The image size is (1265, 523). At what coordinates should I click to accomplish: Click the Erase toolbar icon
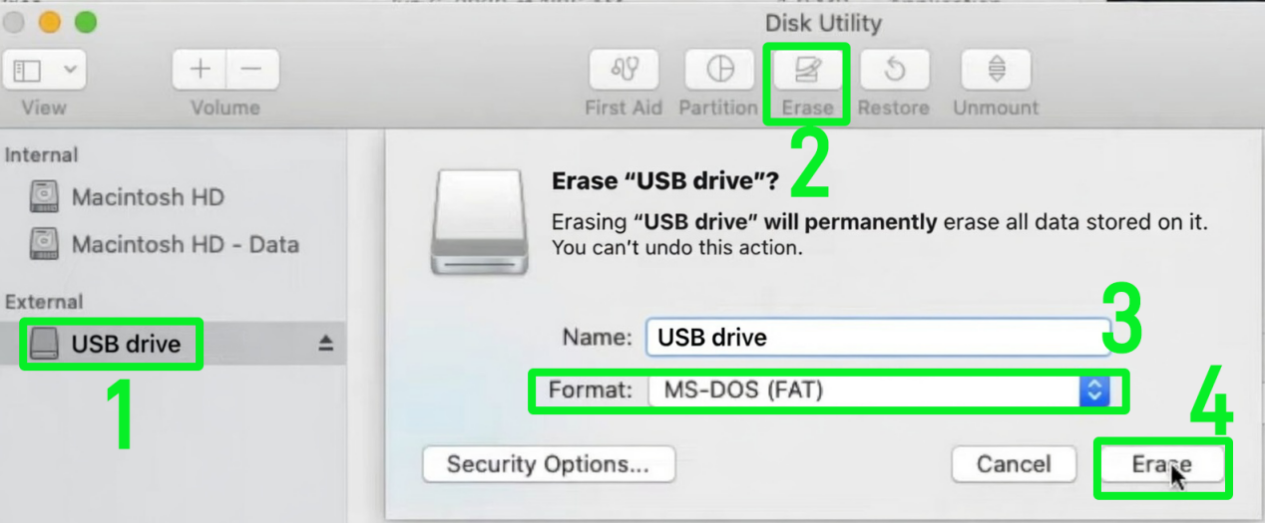pyautogui.click(x=807, y=70)
